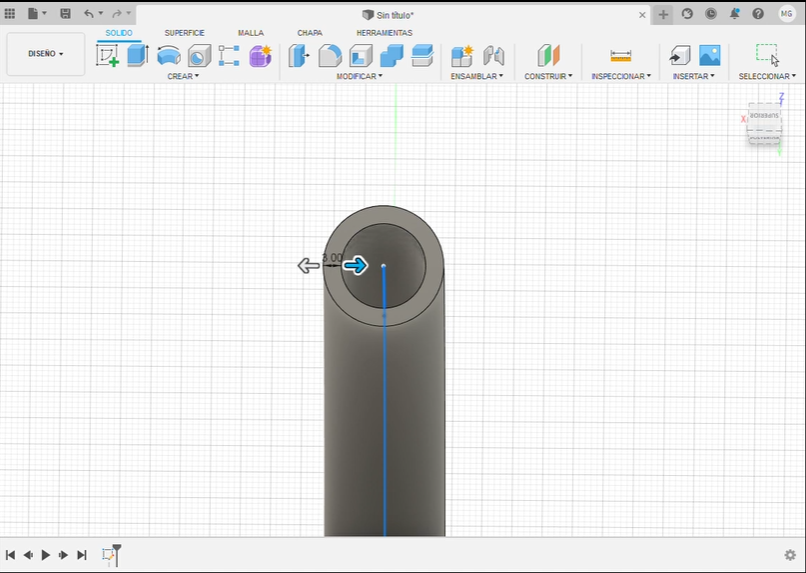
Task: Select the Combine tool
Action: (392, 56)
